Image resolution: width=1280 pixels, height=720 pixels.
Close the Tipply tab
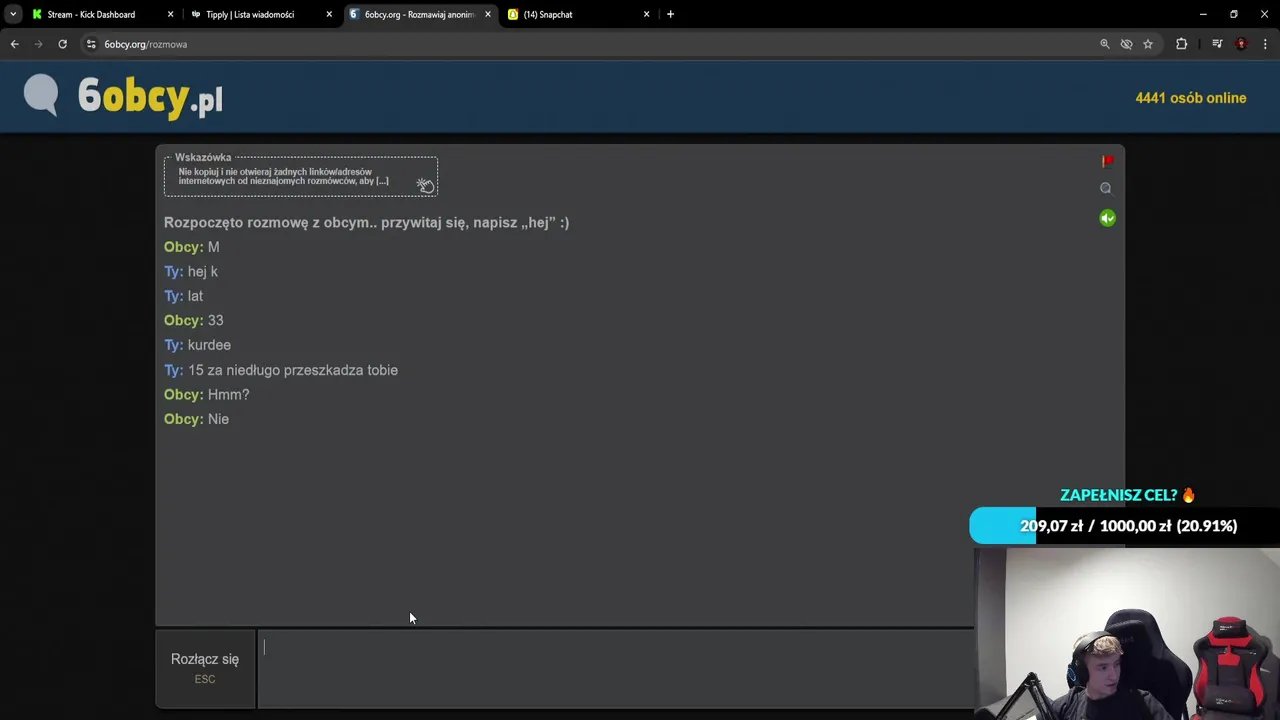[329, 15]
